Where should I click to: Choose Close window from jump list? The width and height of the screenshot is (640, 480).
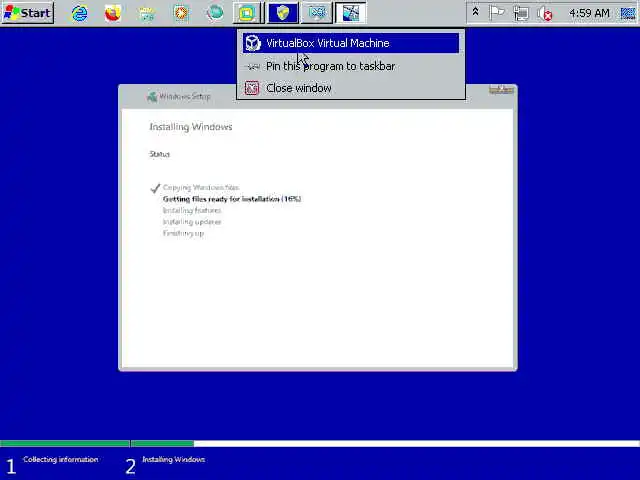point(351,88)
